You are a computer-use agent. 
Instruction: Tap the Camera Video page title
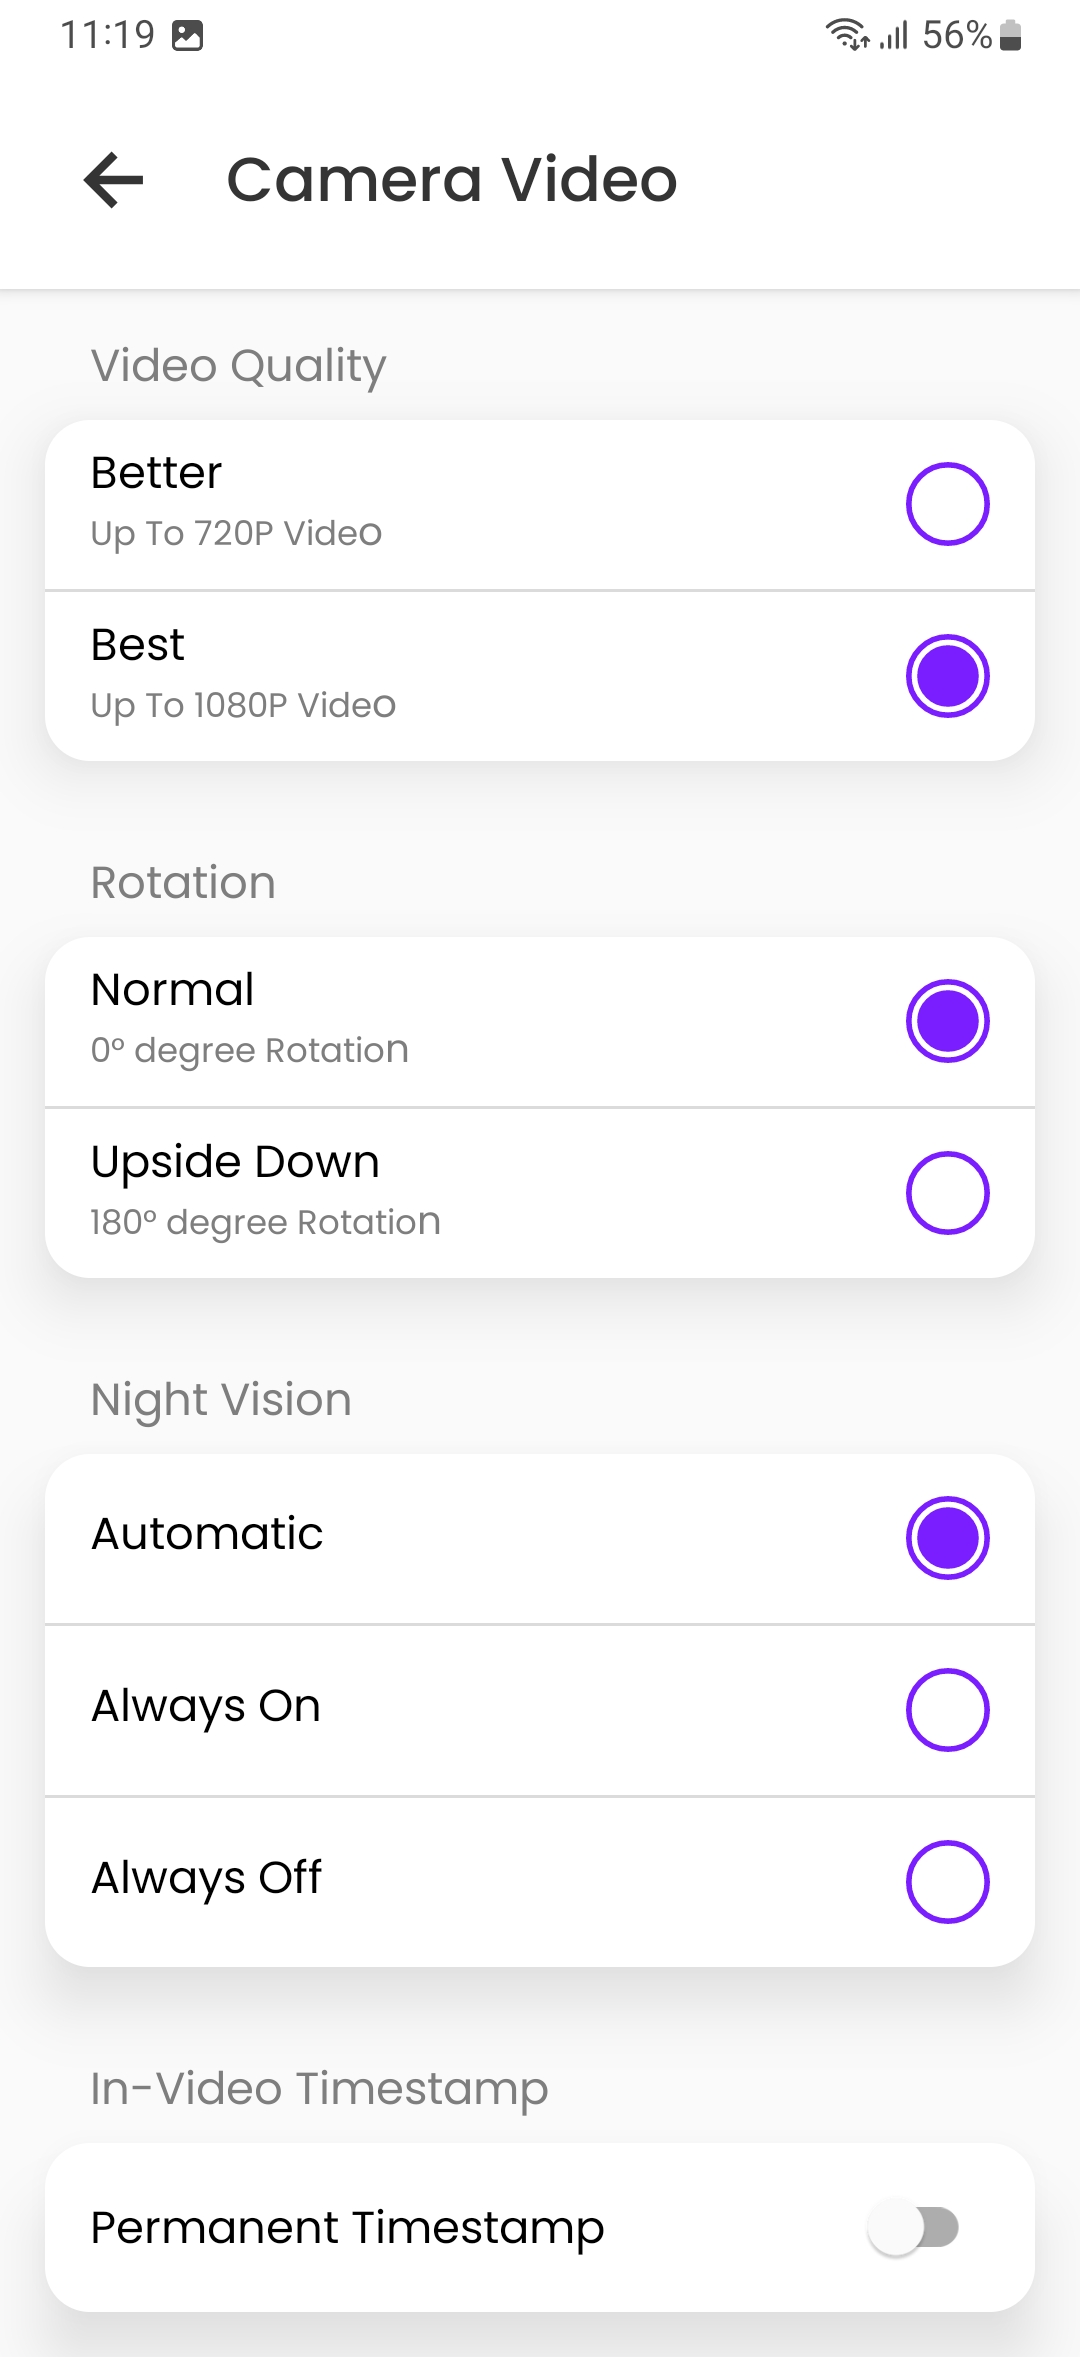point(452,180)
